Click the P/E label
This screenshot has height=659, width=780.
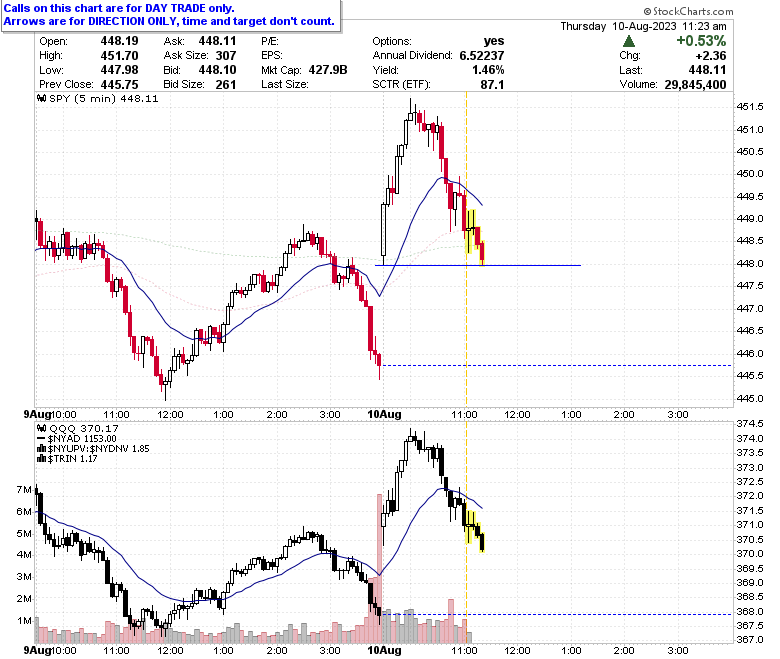[x=270, y=41]
